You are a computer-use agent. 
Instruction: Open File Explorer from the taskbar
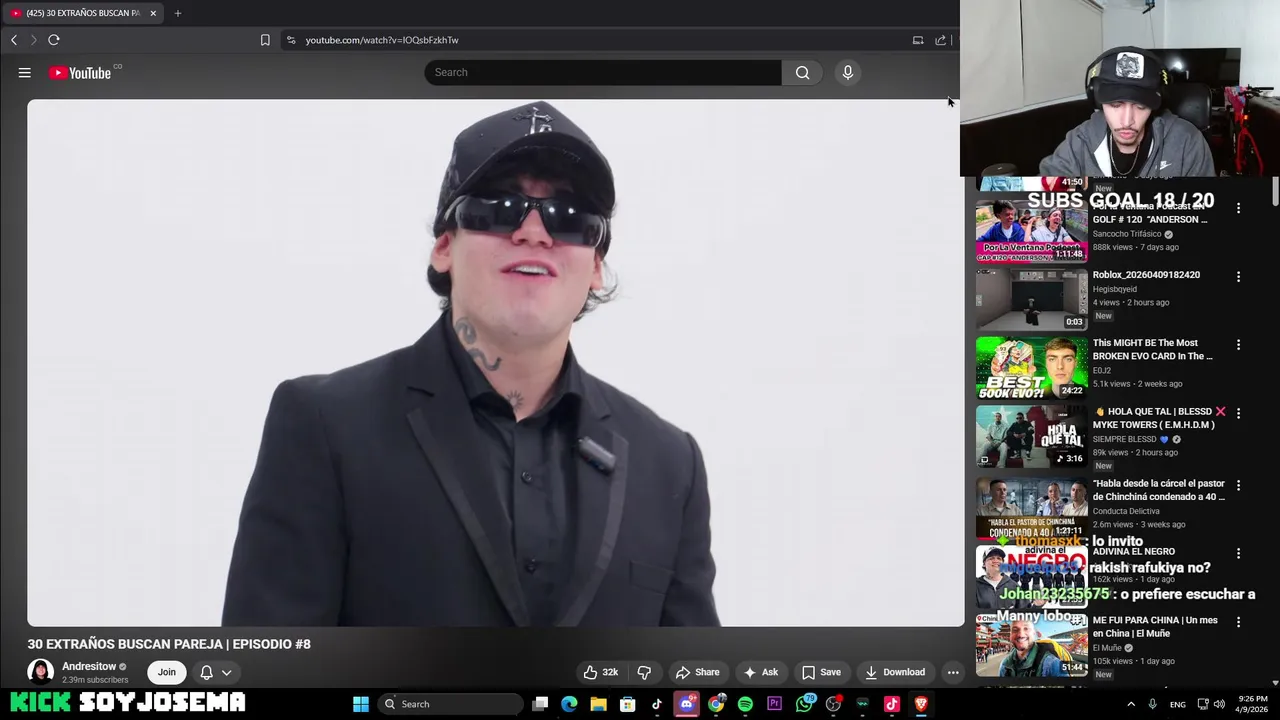coord(598,704)
